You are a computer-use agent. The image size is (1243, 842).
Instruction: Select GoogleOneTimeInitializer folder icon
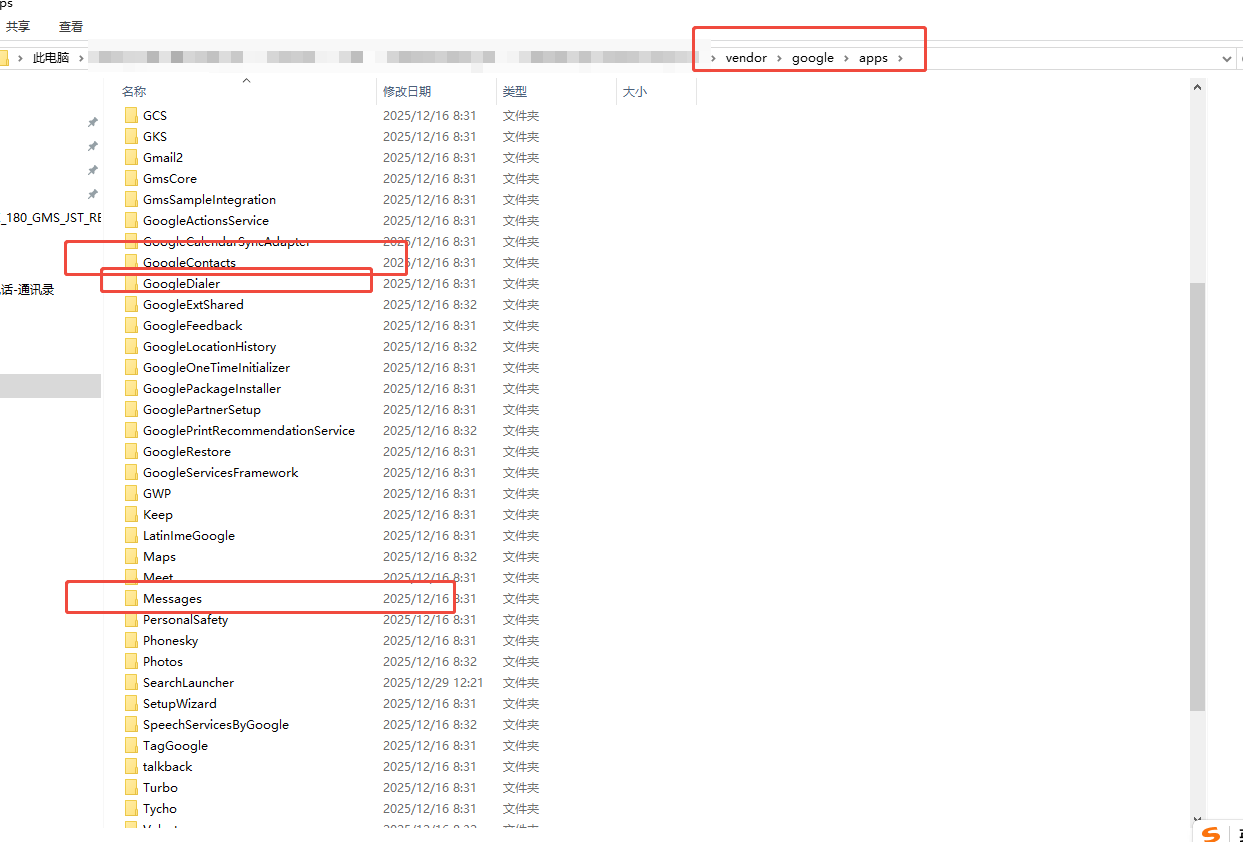131,367
